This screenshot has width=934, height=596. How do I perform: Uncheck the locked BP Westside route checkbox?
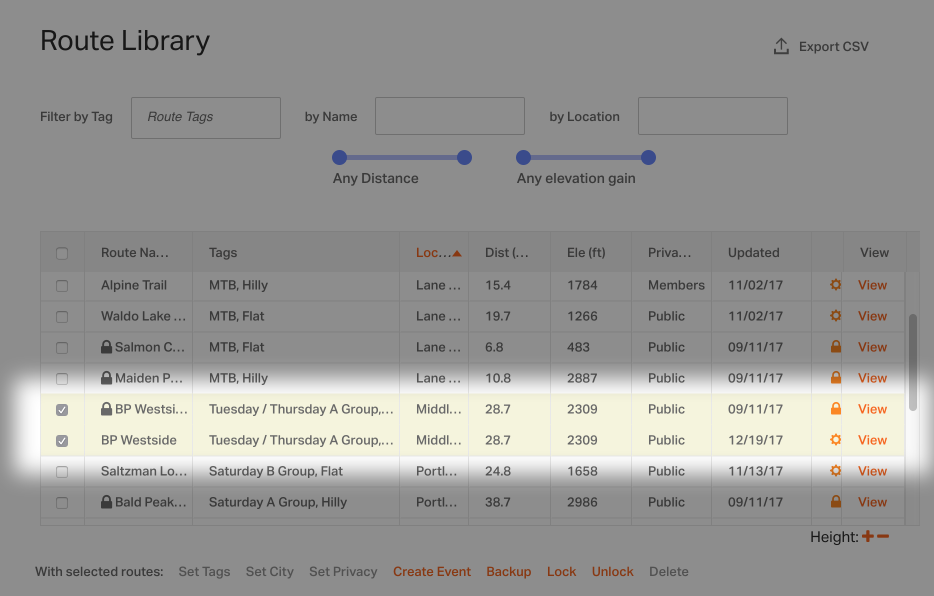pos(62,410)
